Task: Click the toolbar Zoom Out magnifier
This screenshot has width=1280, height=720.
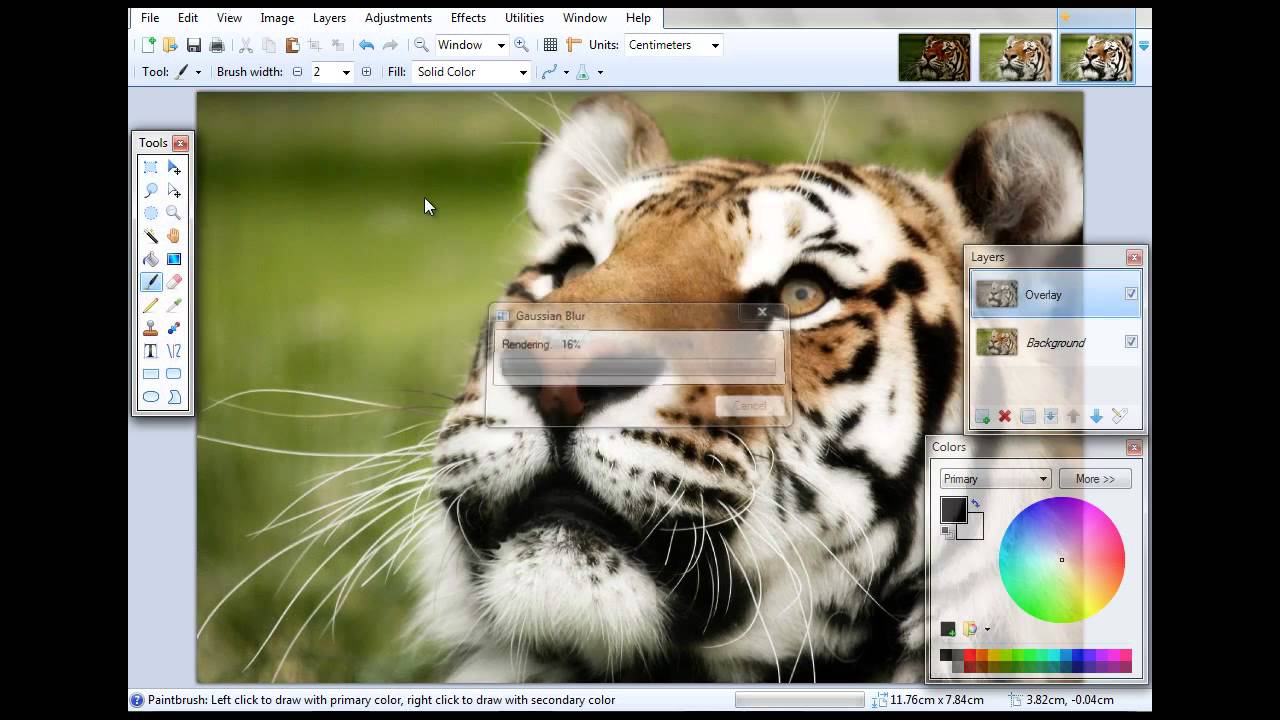Action: point(421,45)
